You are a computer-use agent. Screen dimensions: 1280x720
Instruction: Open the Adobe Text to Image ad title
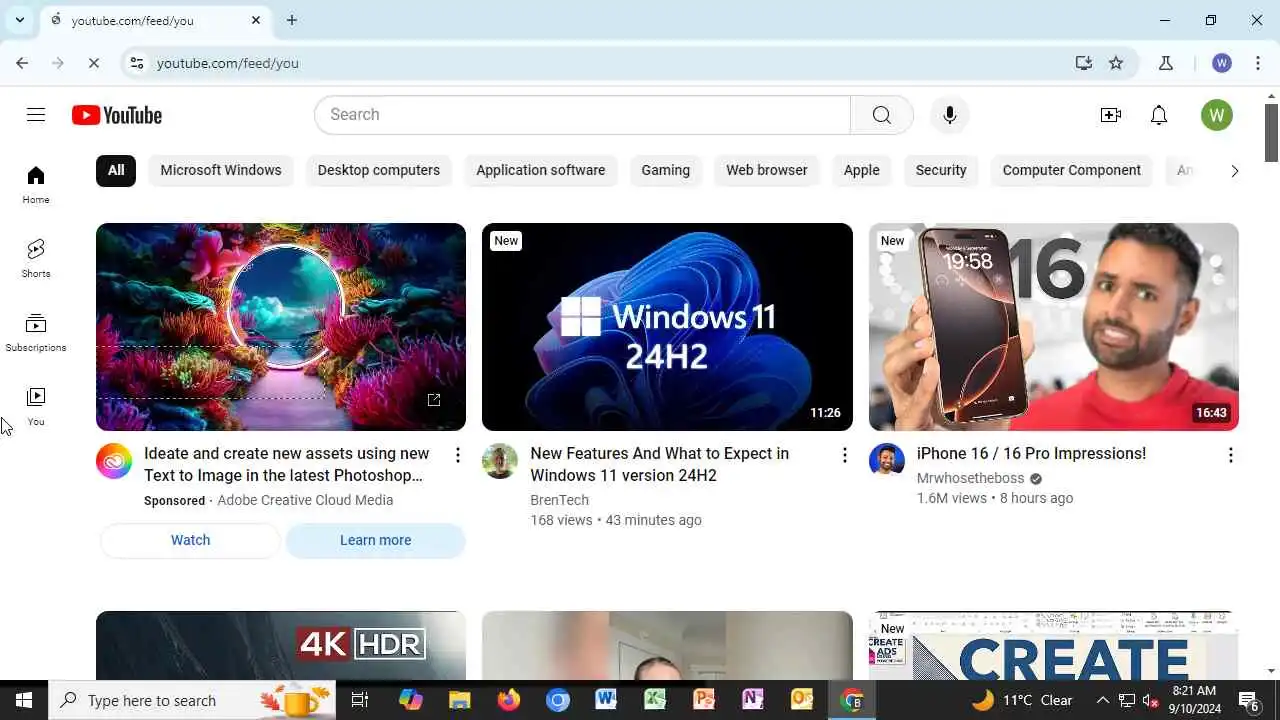pos(287,465)
